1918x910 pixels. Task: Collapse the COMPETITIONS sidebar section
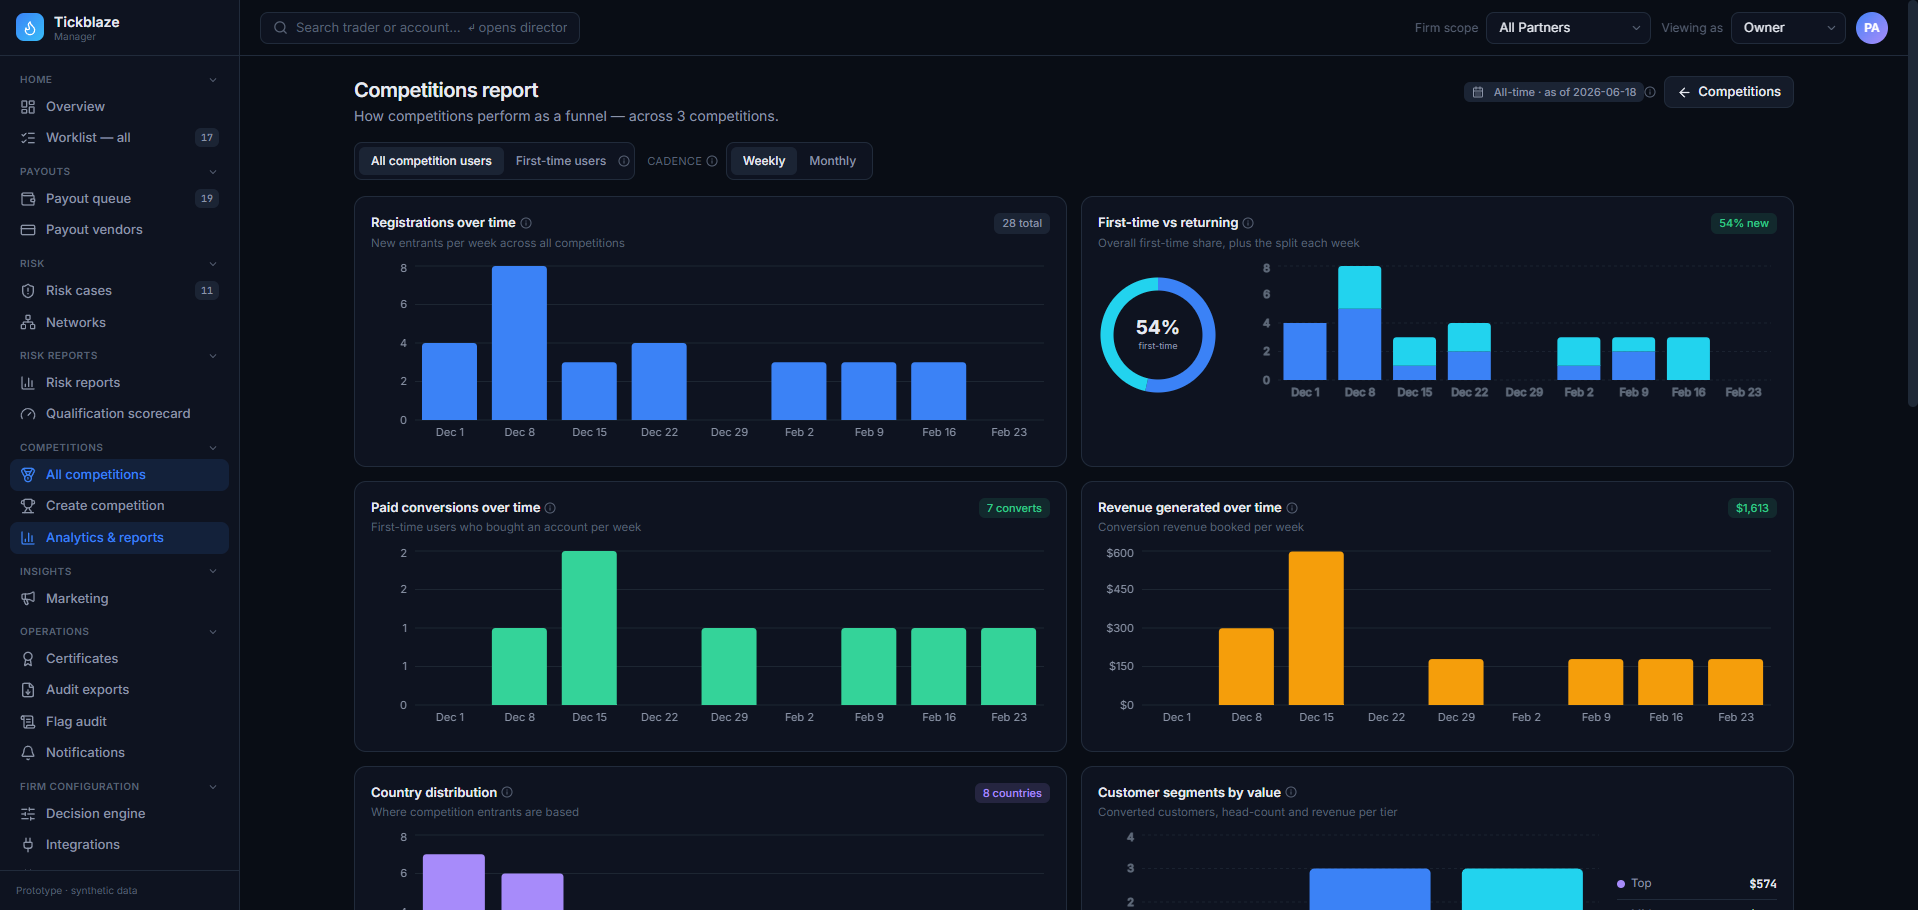[213, 448]
